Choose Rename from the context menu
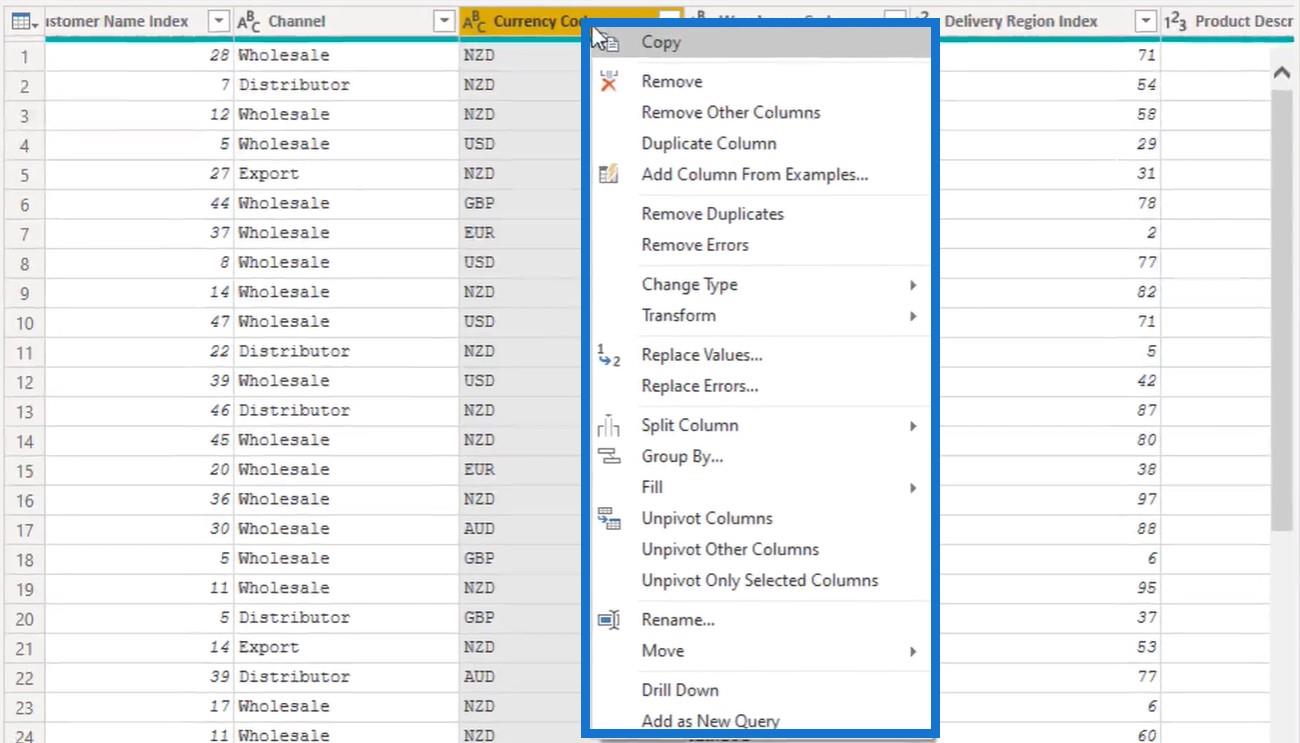Viewport: 1300px width, 743px height. (760, 620)
